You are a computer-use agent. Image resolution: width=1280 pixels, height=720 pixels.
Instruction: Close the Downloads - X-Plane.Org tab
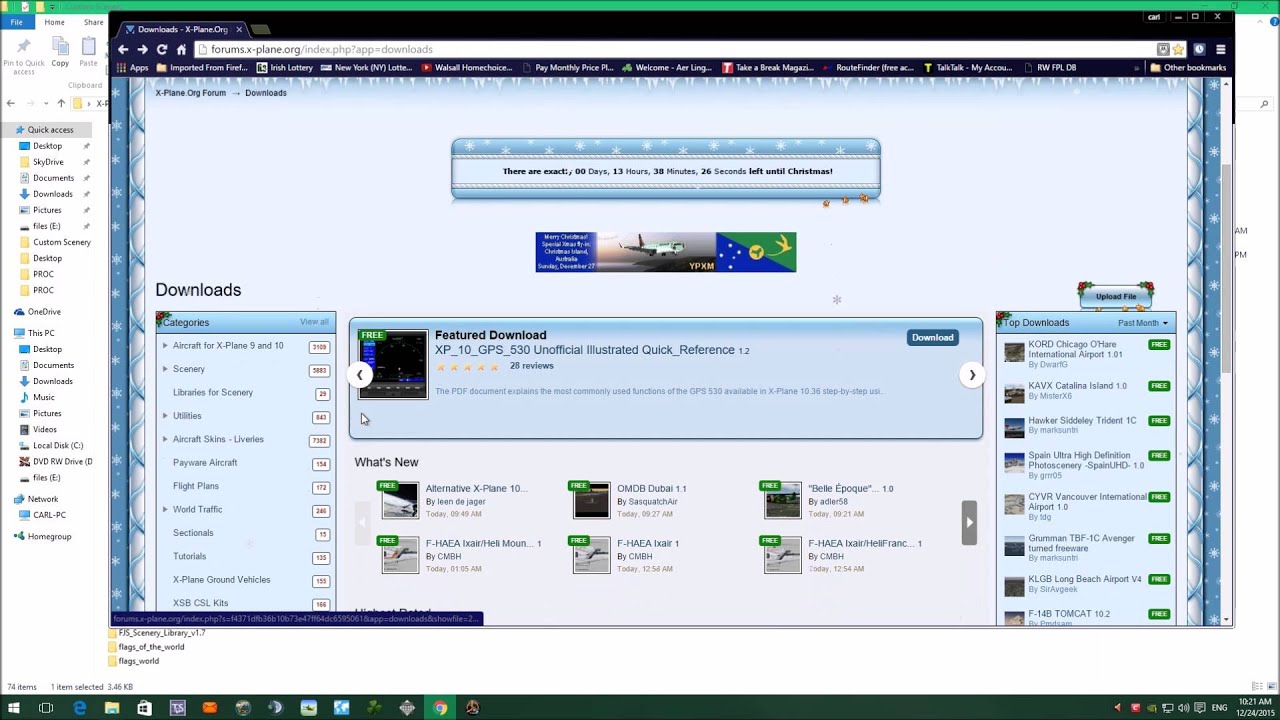click(239, 29)
